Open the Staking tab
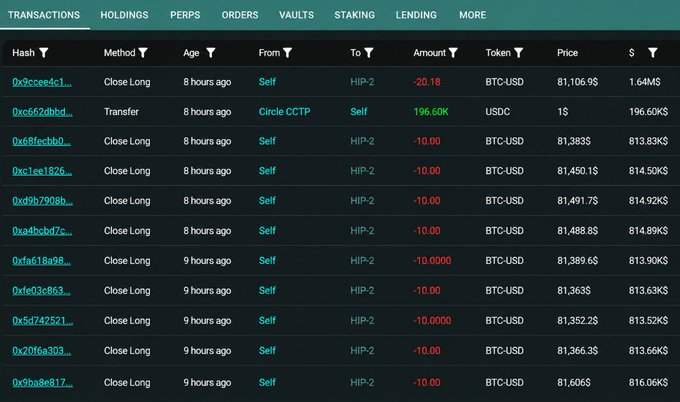This screenshot has width=680, height=402. 354,15
